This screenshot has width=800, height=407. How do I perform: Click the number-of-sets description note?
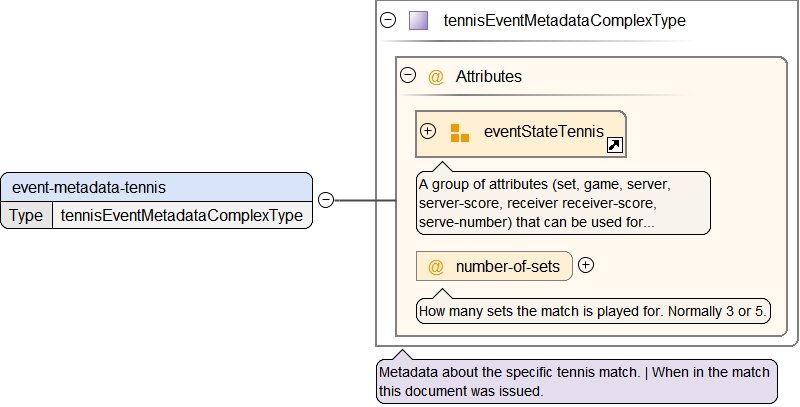(594, 311)
